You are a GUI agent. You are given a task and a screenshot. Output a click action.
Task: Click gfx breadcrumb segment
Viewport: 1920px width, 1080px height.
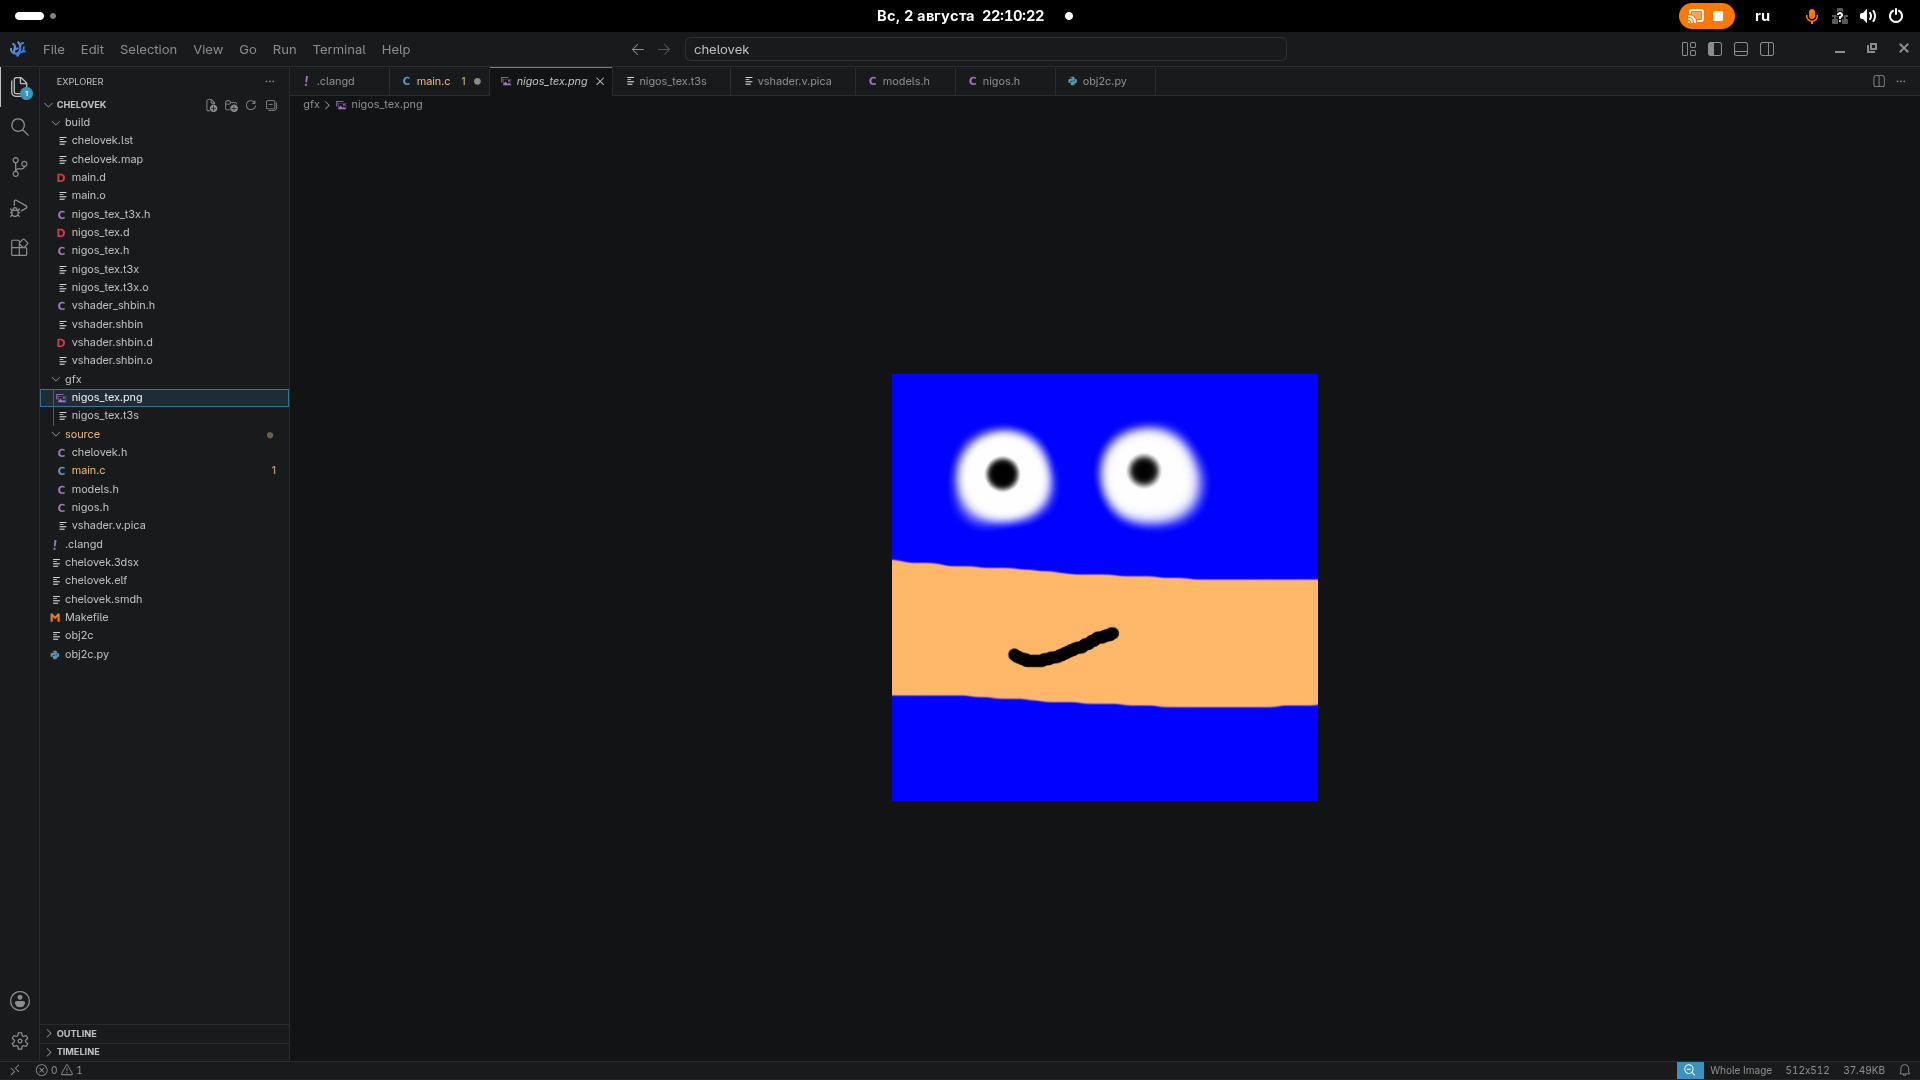point(311,105)
